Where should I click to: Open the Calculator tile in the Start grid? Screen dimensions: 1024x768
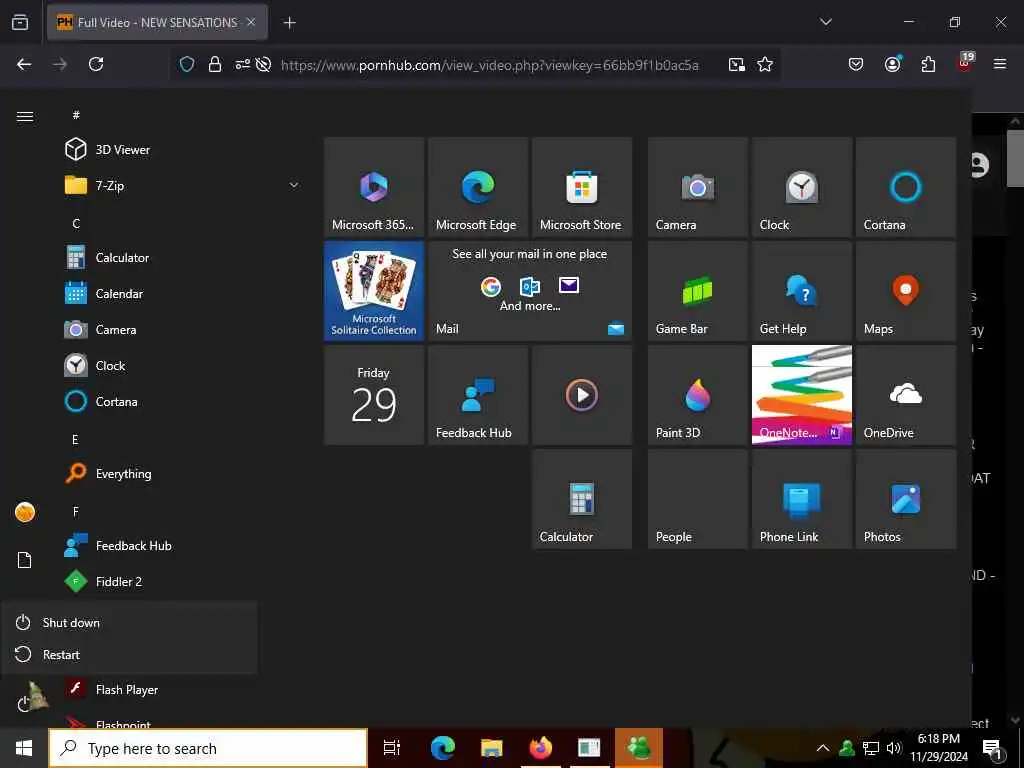point(581,499)
